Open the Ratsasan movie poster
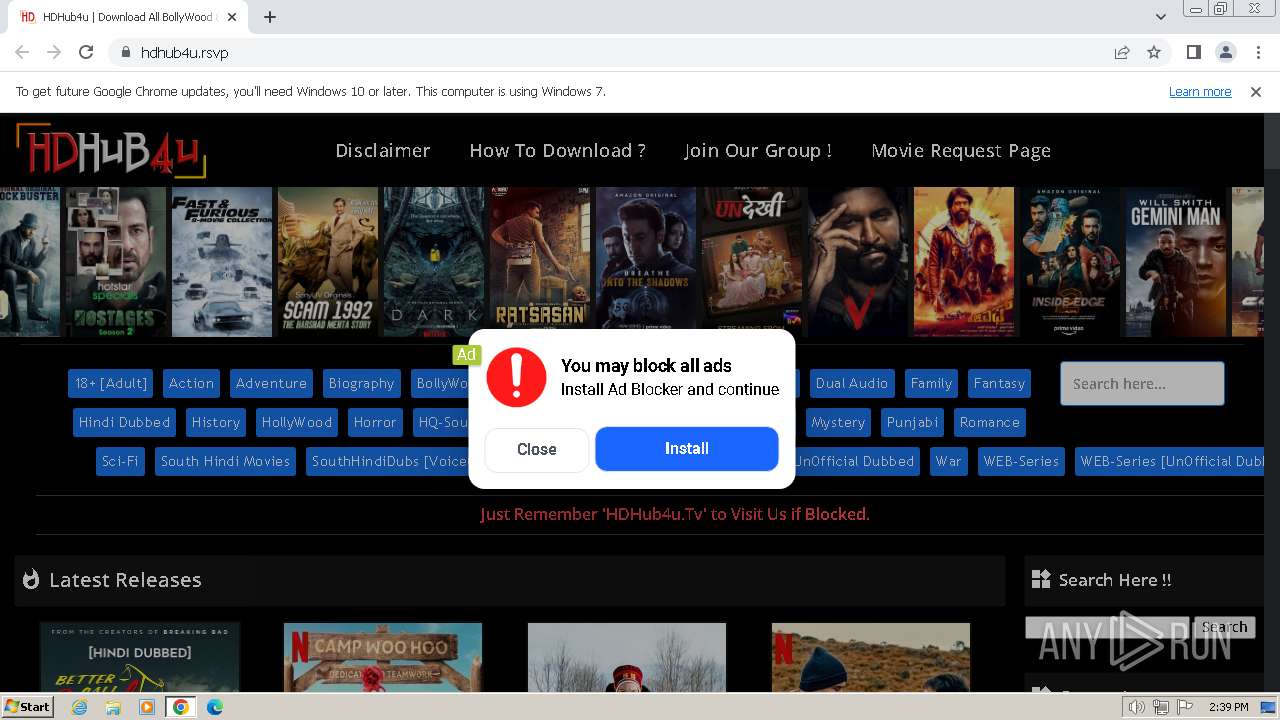The image size is (1280, 720). (x=540, y=261)
